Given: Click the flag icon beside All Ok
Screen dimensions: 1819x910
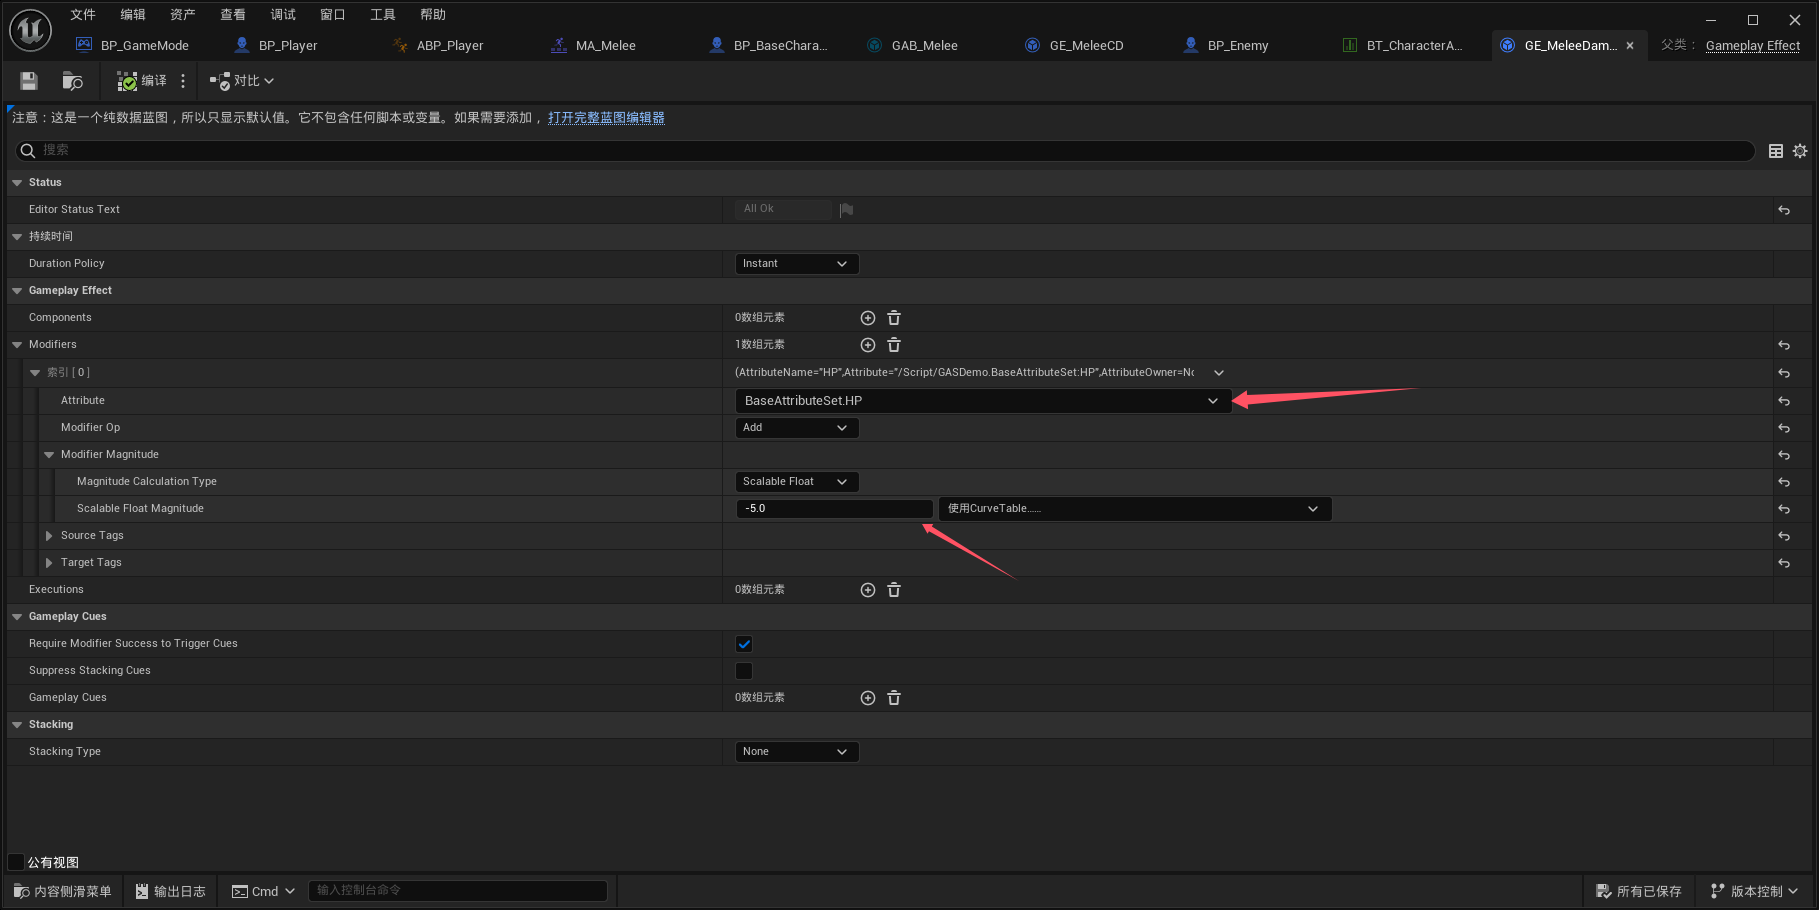Looking at the screenshot, I should coord(846,210).
